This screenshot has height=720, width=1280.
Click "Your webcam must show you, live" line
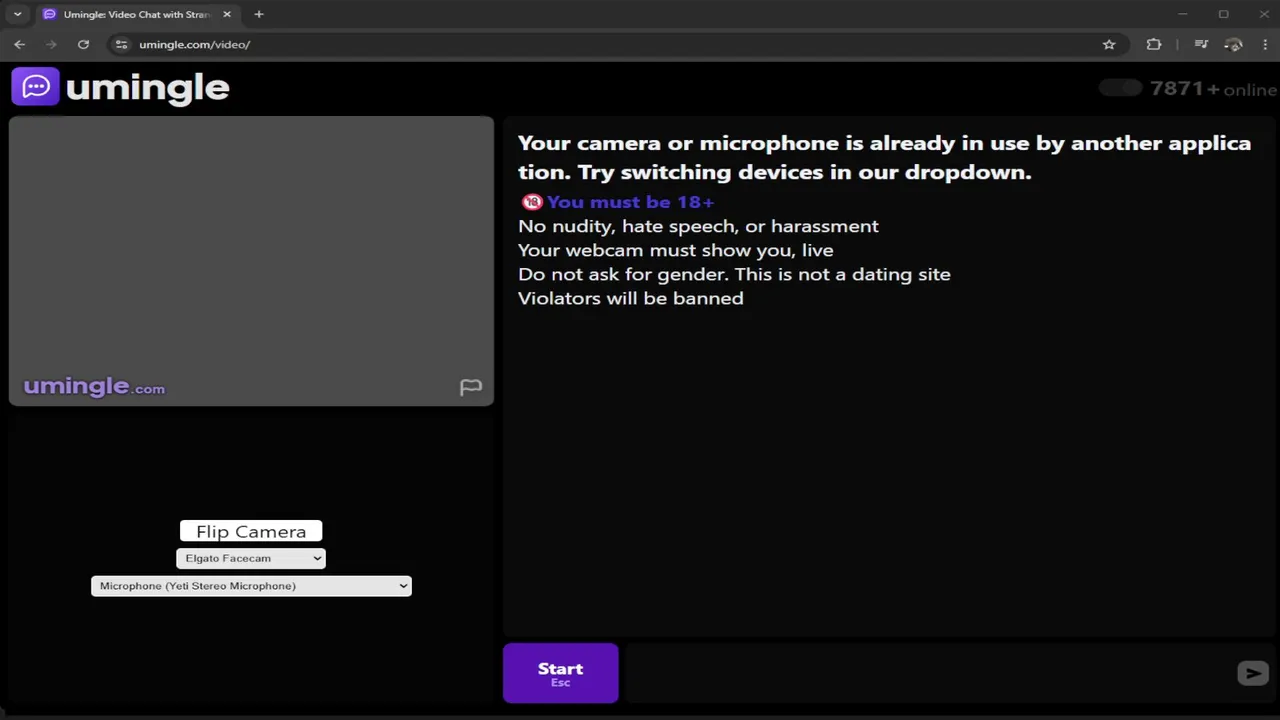tap(675, 250)
